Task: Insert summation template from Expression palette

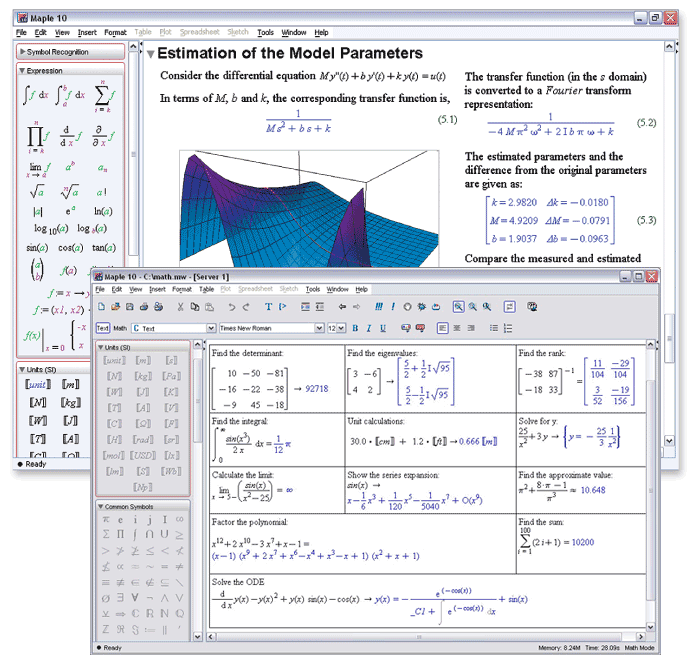Action: click(104, 96)
